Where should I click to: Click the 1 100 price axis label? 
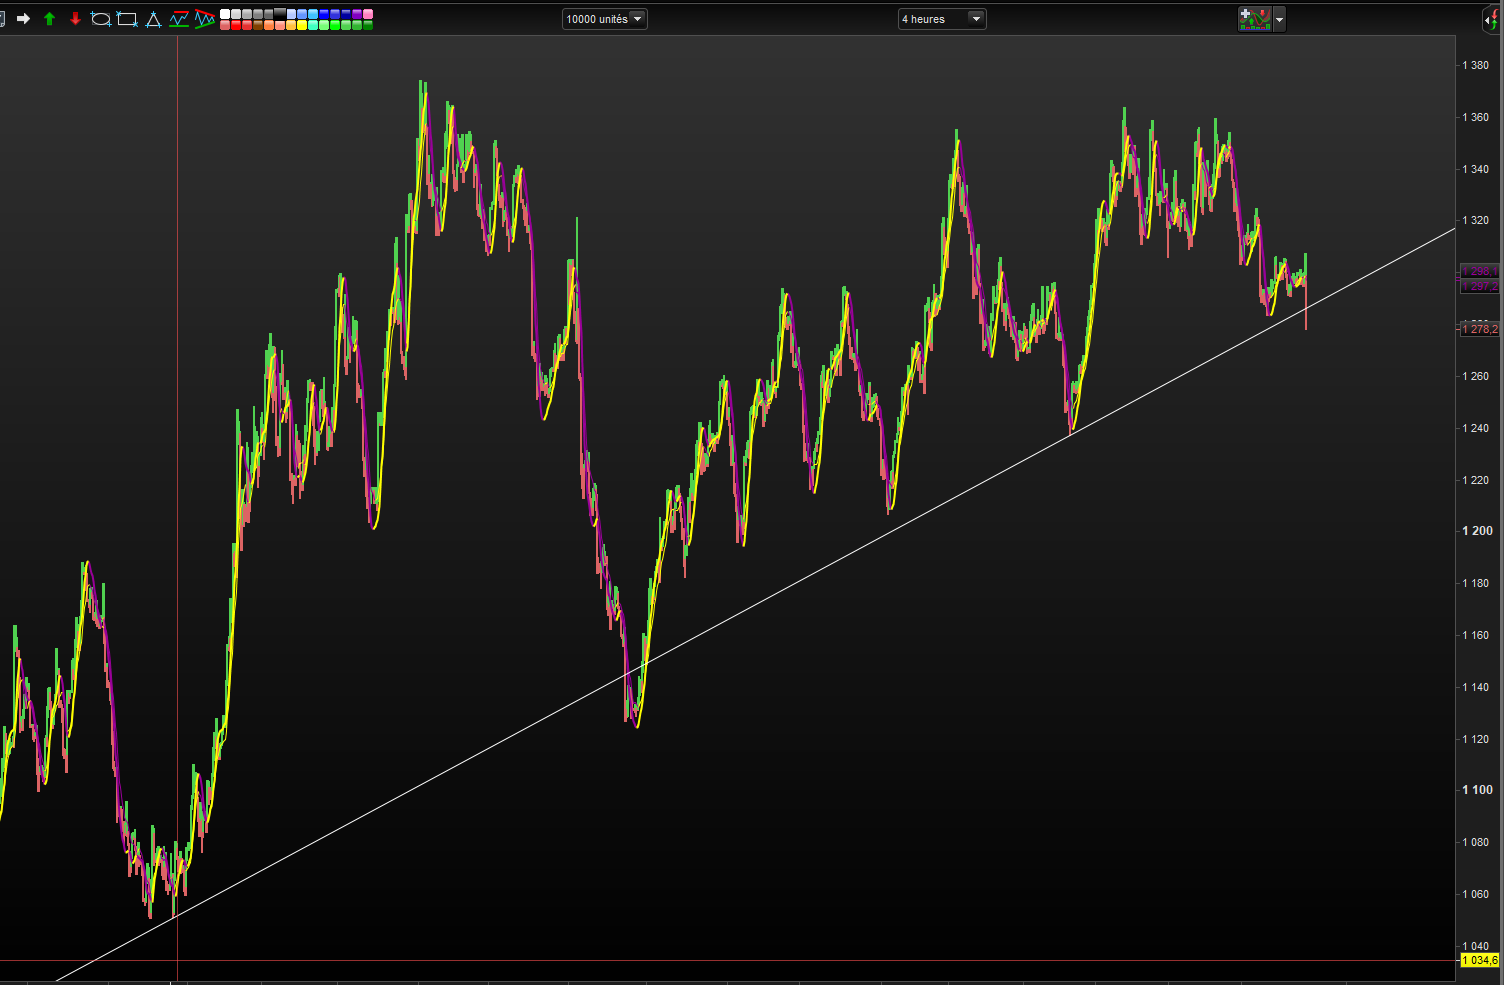(x=1477, y=790)
